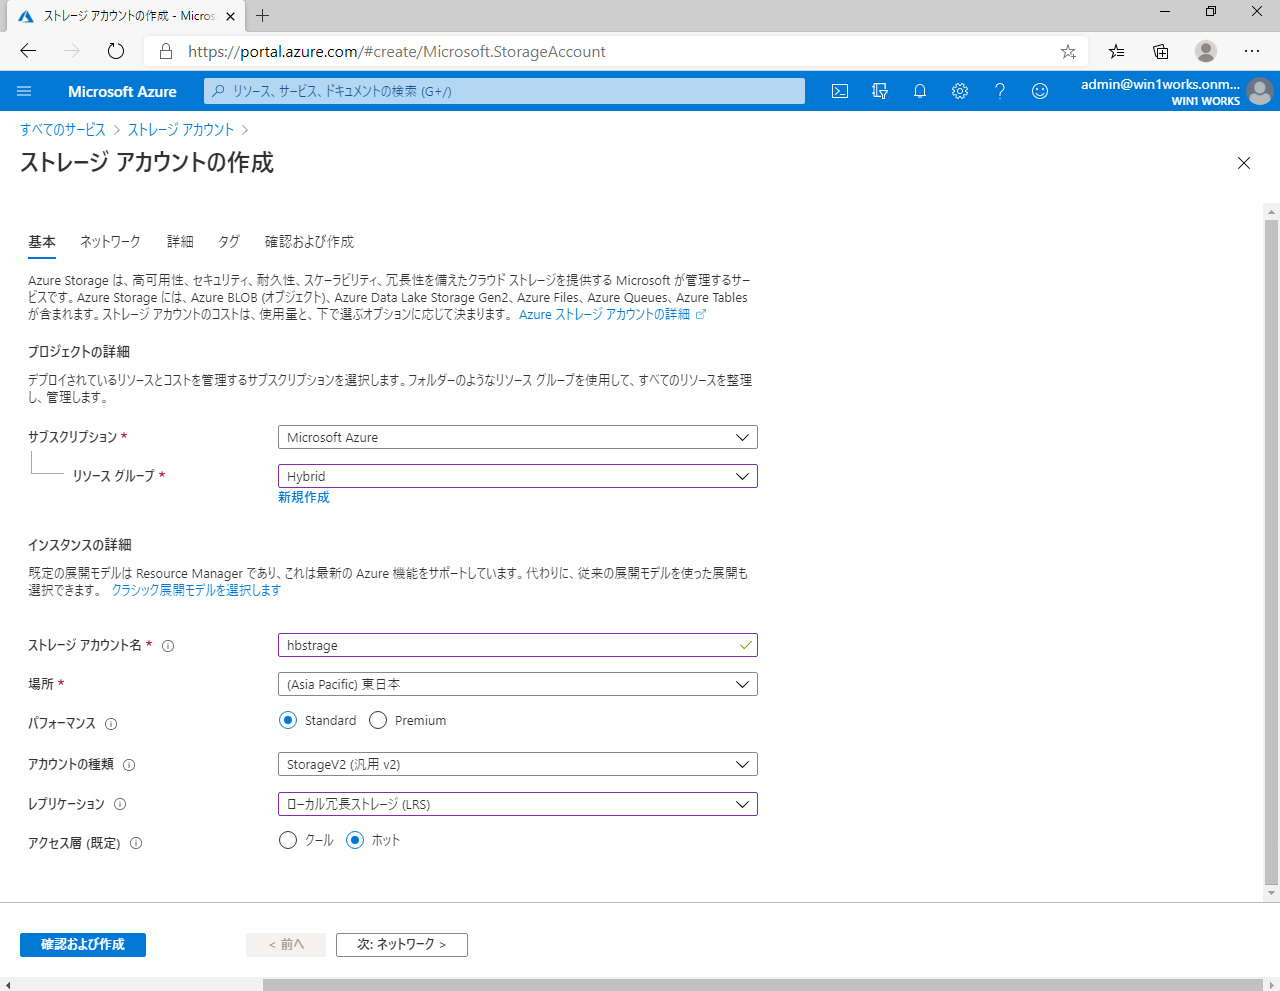Click the storage account name field
1280x991 pixels.
tap(518, 645)
